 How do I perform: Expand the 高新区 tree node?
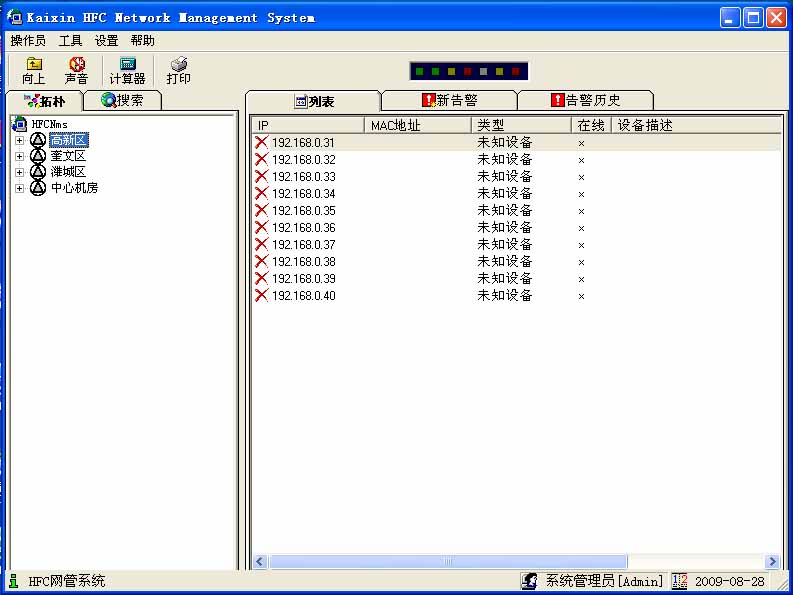coord(19,140)
